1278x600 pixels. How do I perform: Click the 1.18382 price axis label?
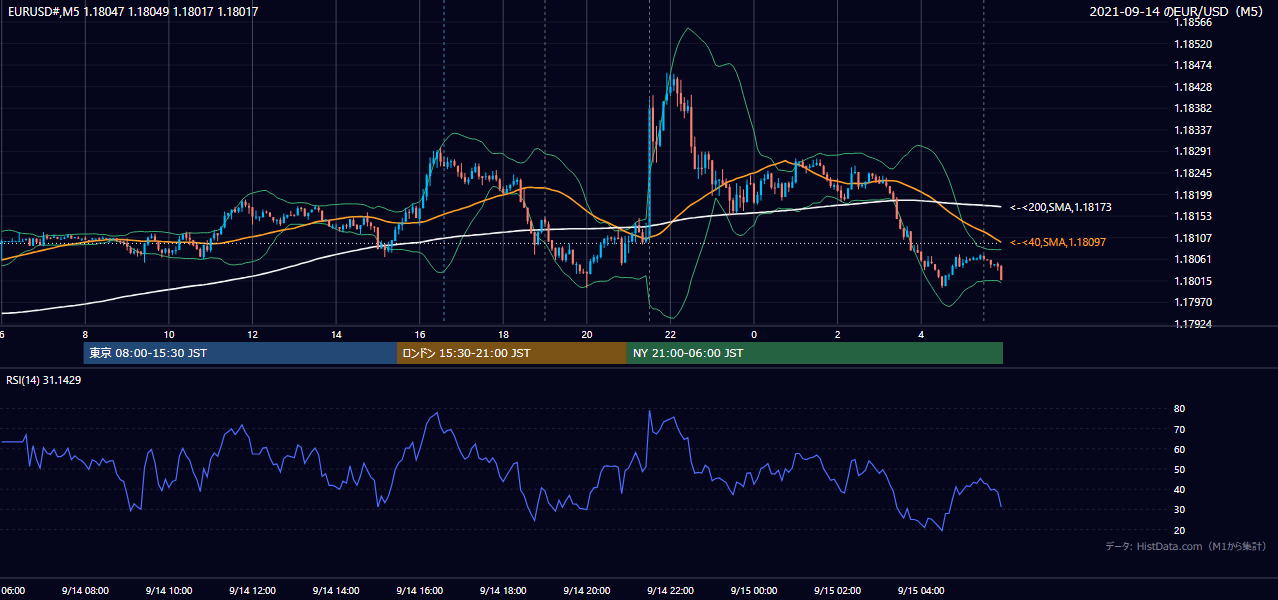click(1194, 108)
